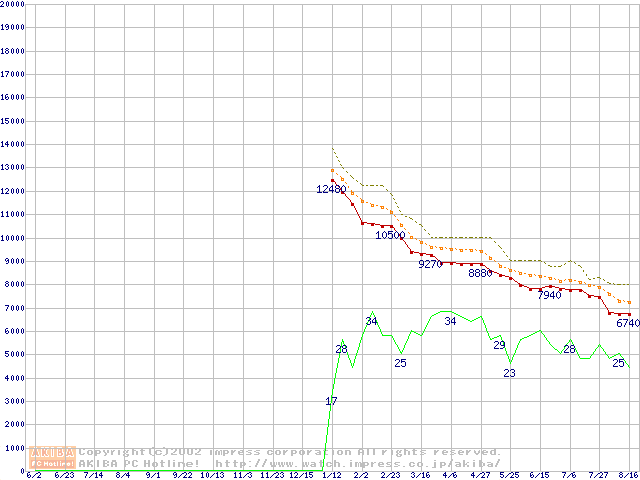
Task: Click the impress corporation copyright text
Action: pyautogui.click(x=290, y=452)
